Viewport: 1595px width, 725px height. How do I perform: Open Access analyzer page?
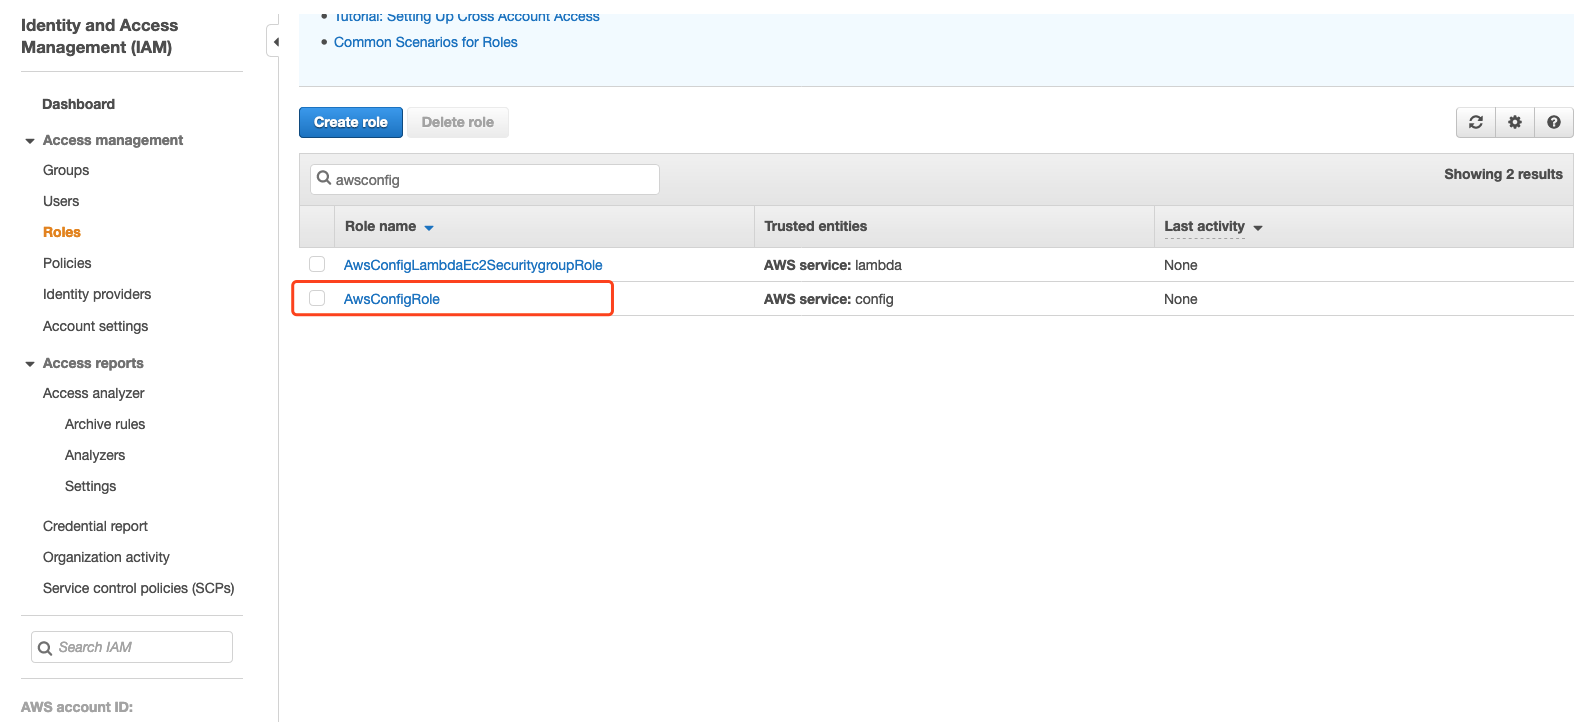[94, 393]
